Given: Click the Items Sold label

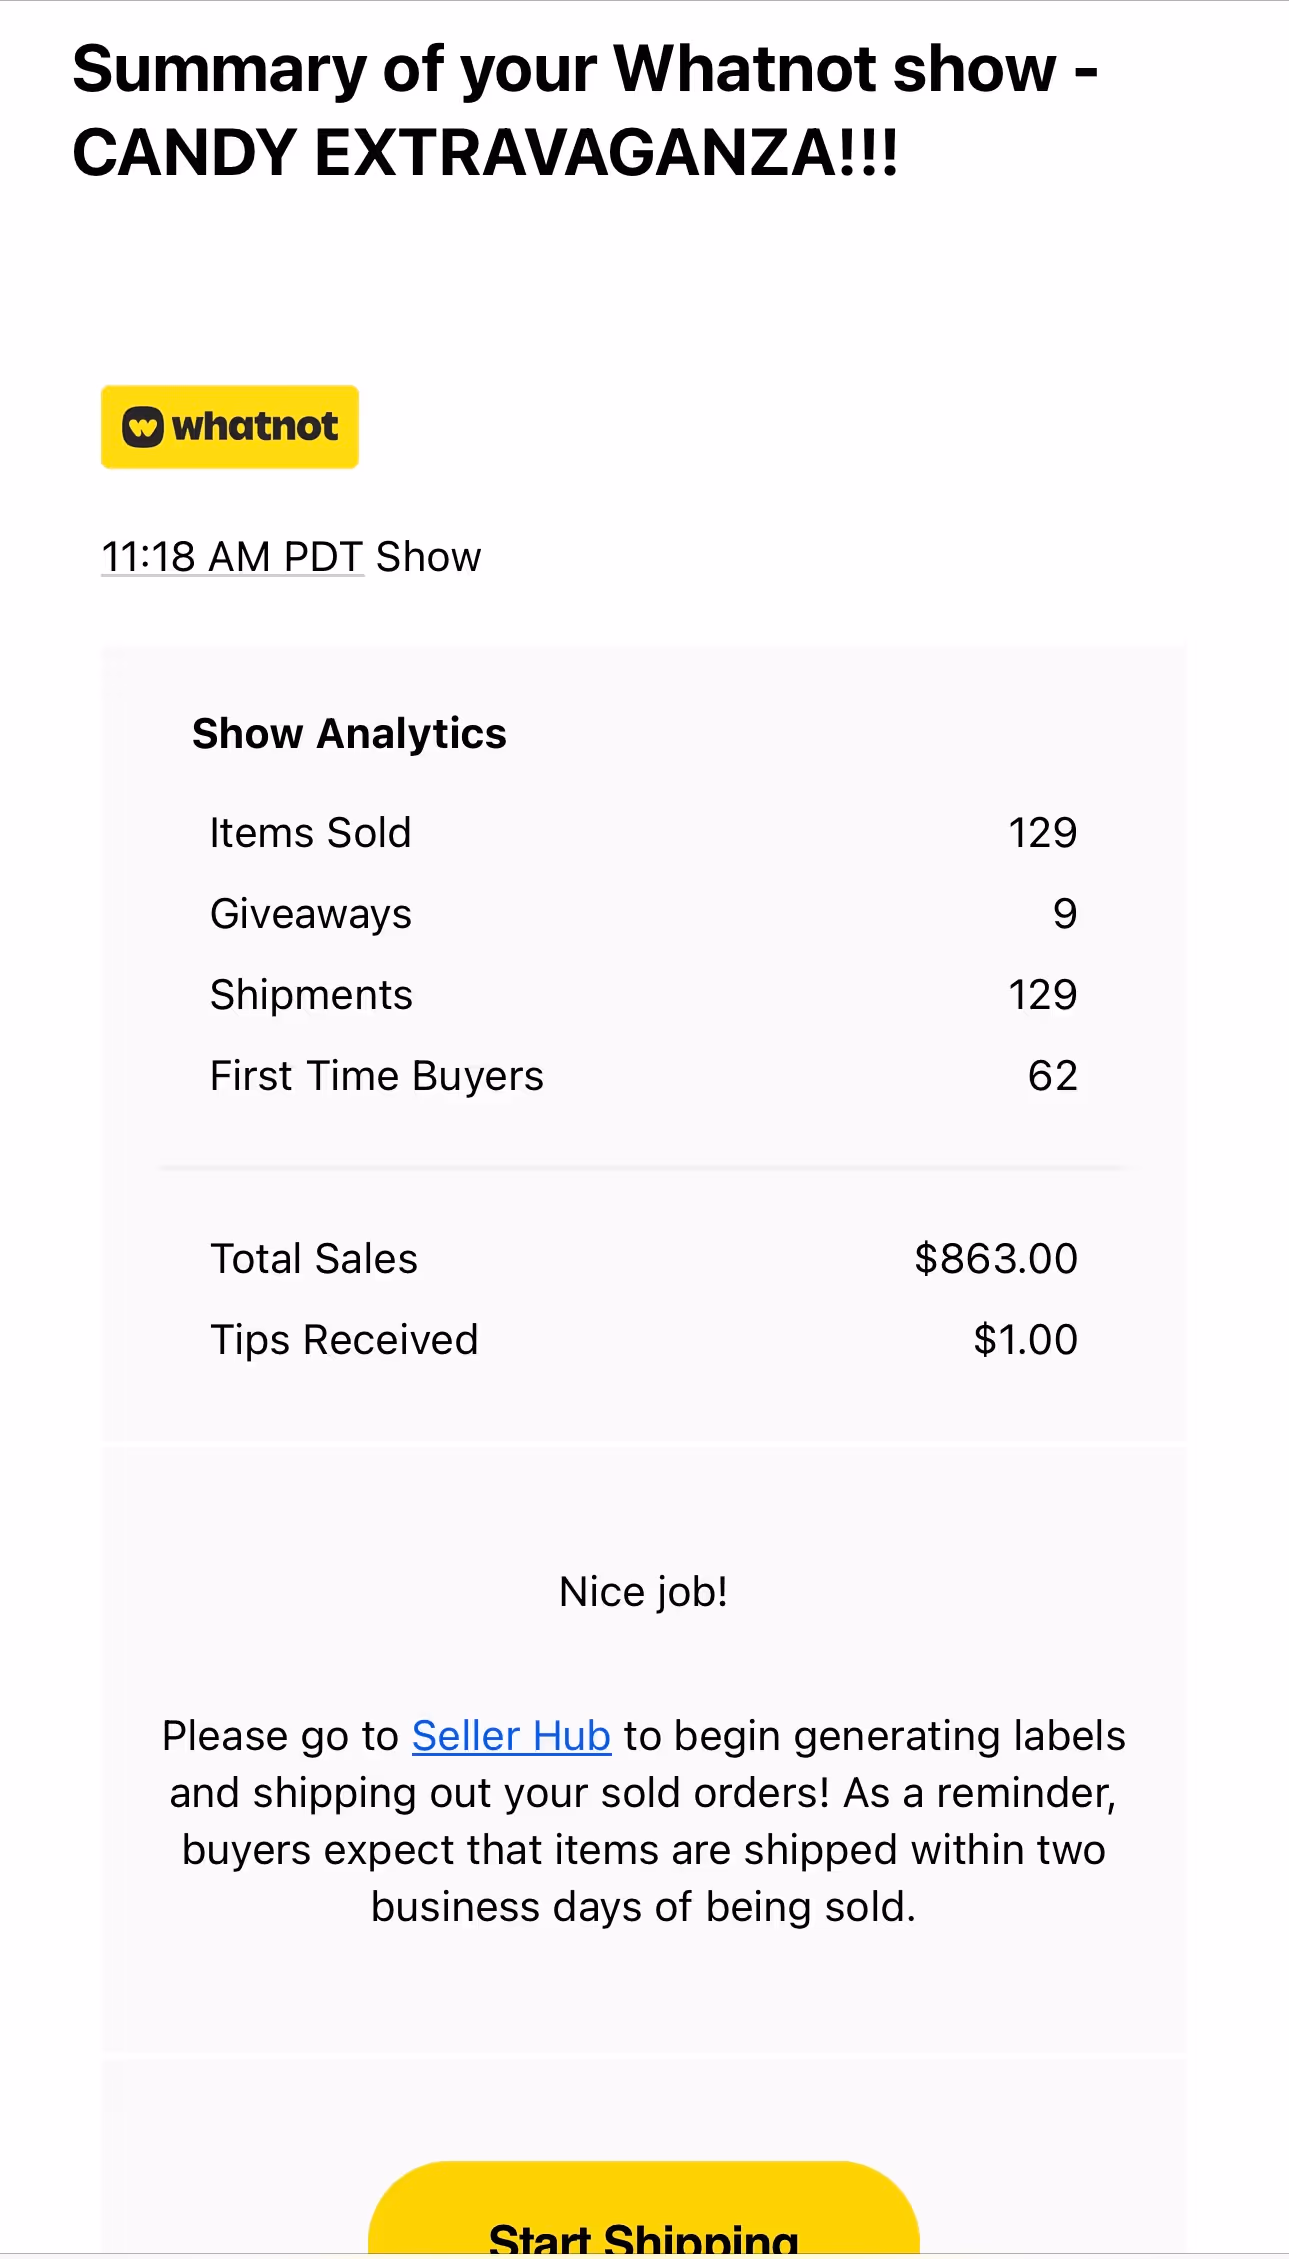Looking at the screenshot, I should coord(310,833).
